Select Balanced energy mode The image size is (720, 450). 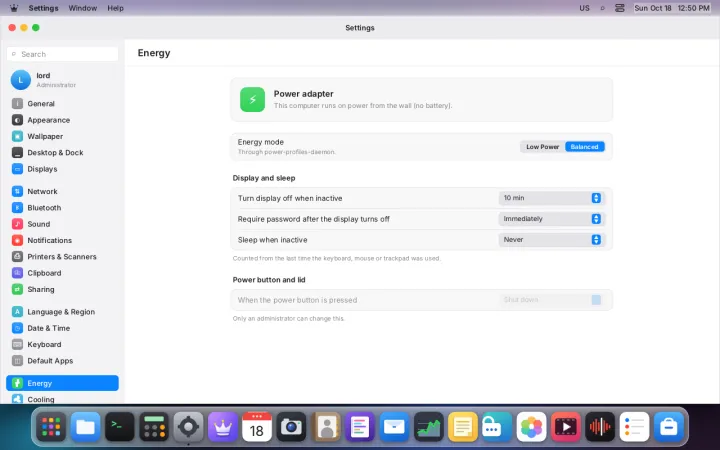585,147
